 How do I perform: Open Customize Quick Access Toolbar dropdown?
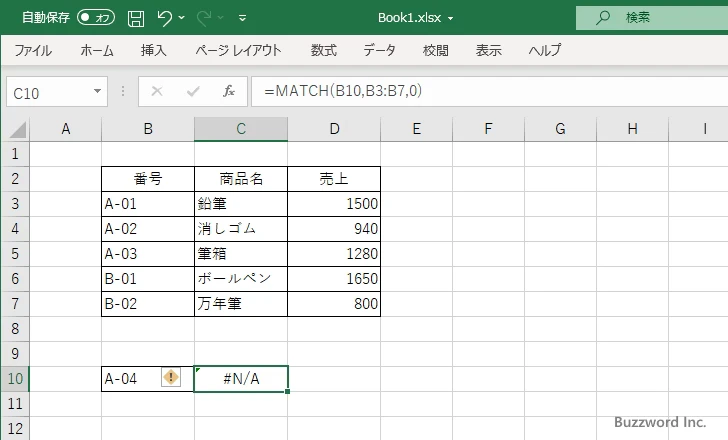coord(242,18)
